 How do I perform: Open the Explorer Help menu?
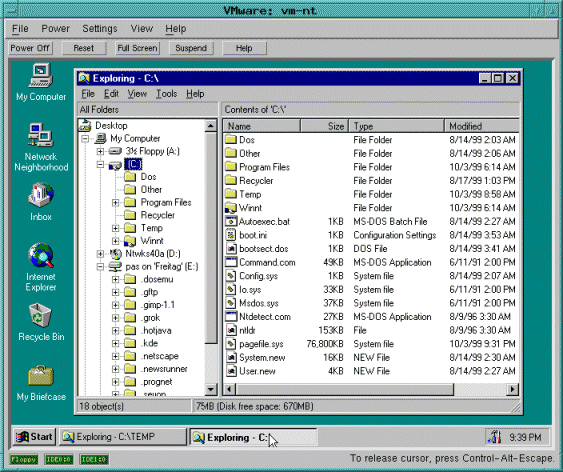point(195,94)
